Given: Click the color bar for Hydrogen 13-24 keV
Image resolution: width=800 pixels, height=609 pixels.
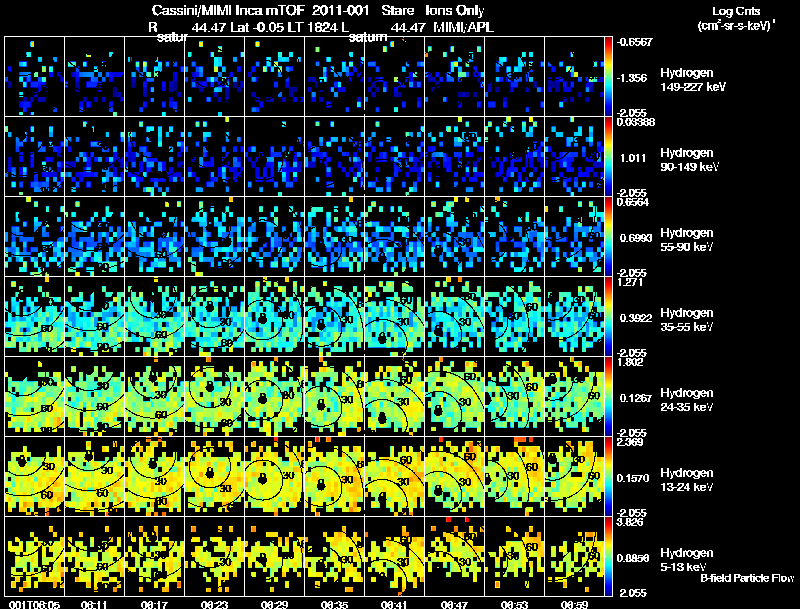Looking at the screenshot, I should [x=608, y=477].
